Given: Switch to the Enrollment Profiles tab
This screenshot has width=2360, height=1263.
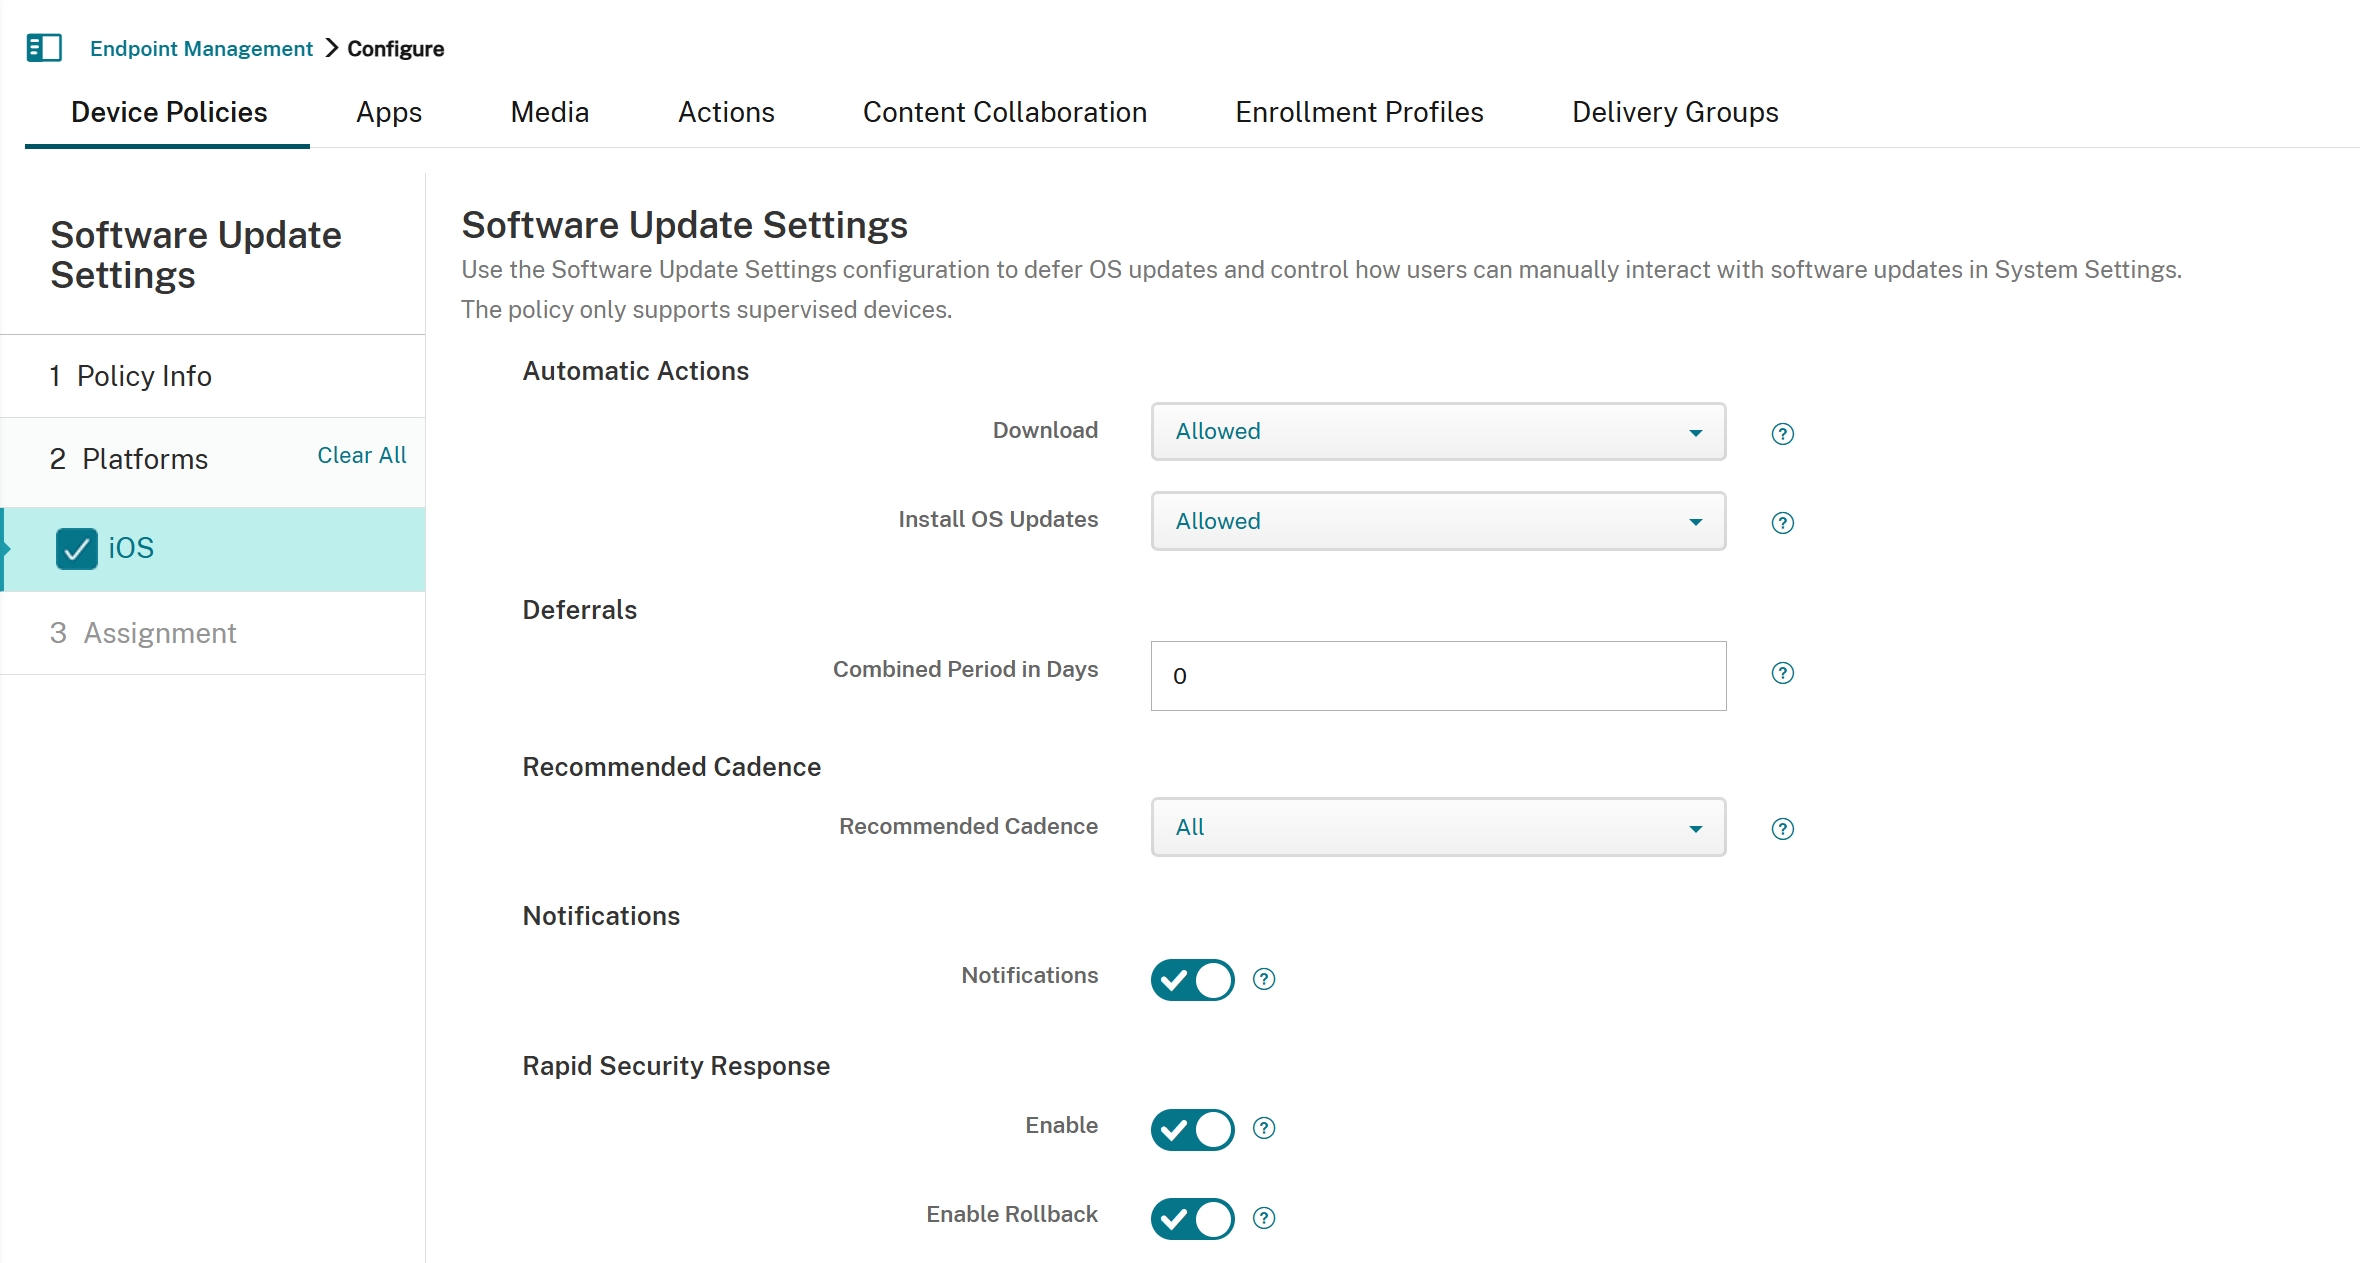Looking at the screenshot, I should (x=1359, y=112).
